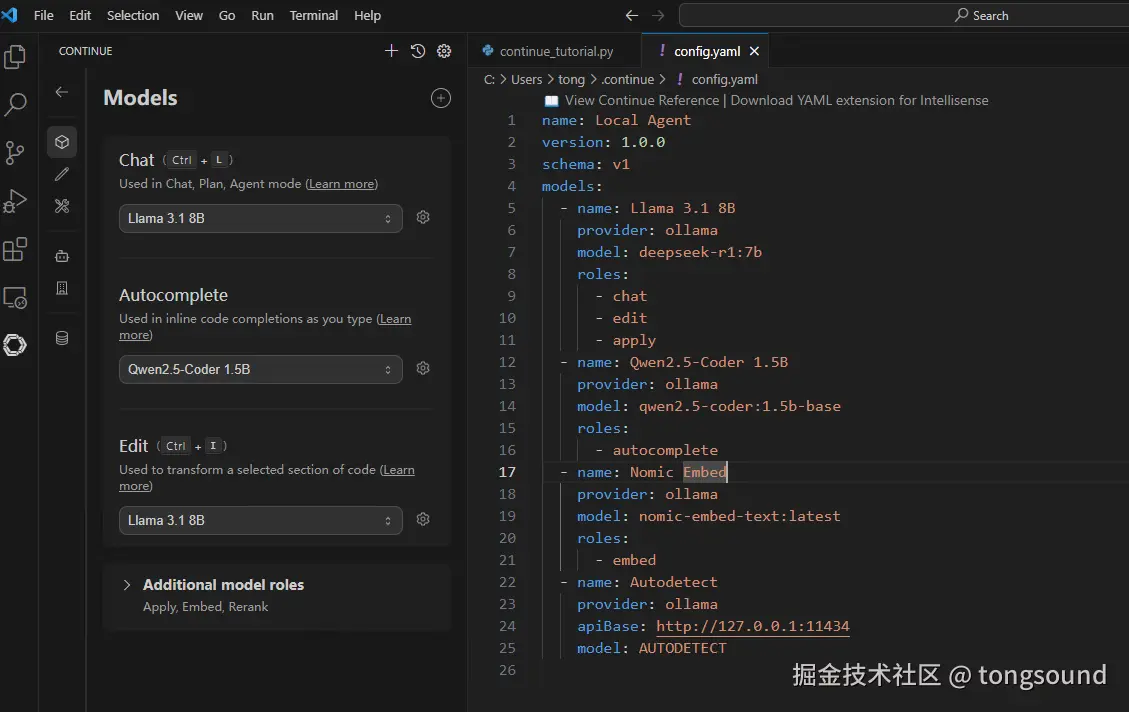This screenshot has width=1129, height=712.
Task: Start a new Continue session with plus icon
Action: [391, 51]
